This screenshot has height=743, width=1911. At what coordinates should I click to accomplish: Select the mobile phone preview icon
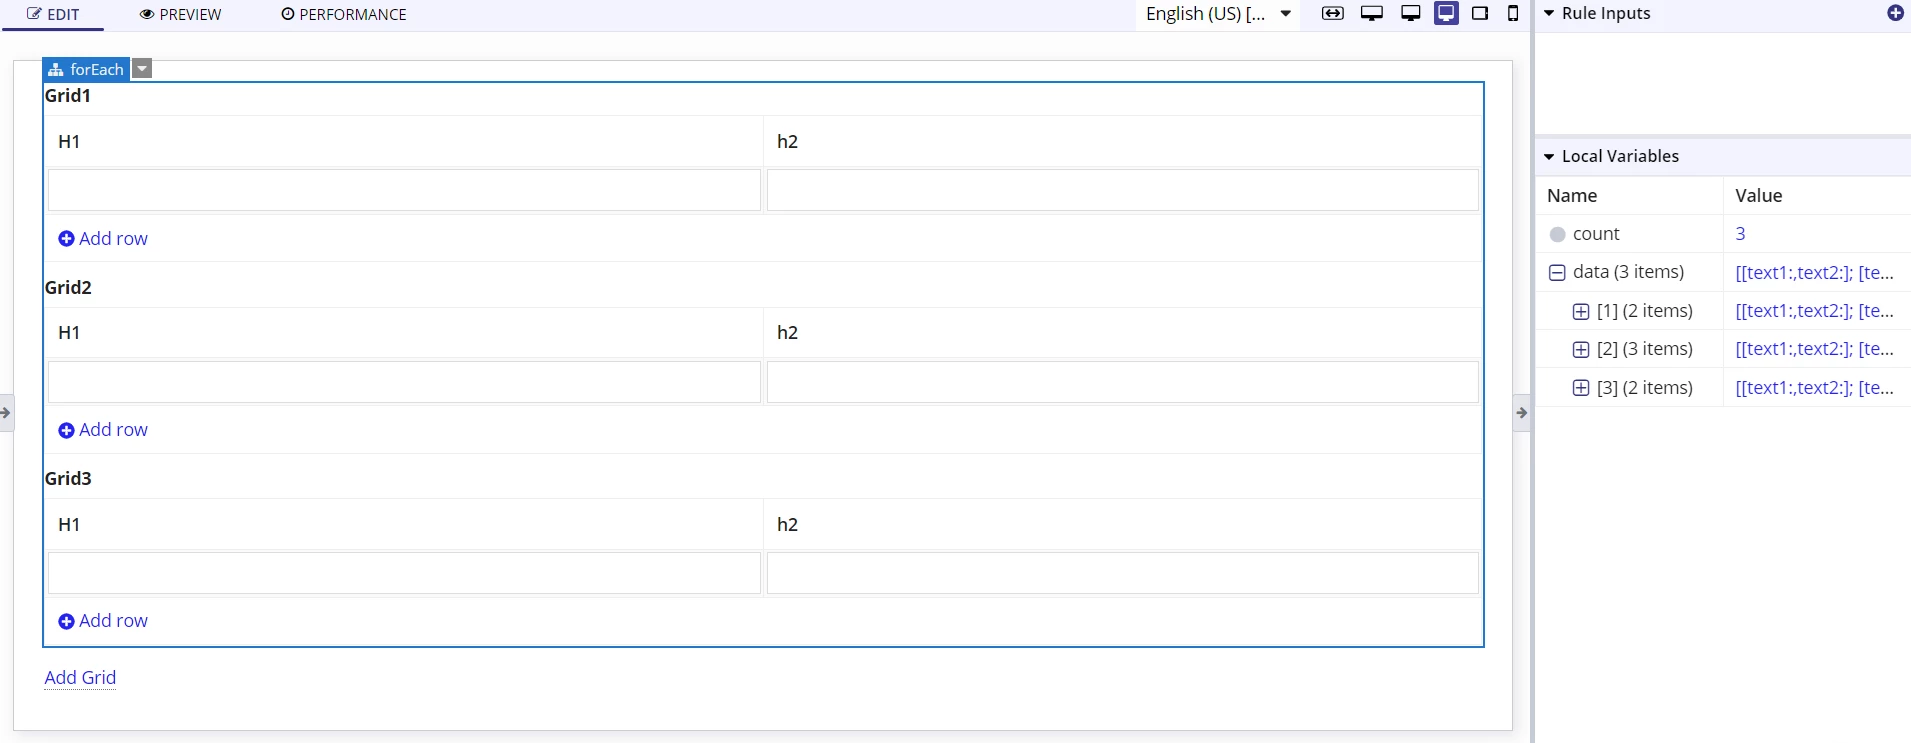[x=1513, y=14]
